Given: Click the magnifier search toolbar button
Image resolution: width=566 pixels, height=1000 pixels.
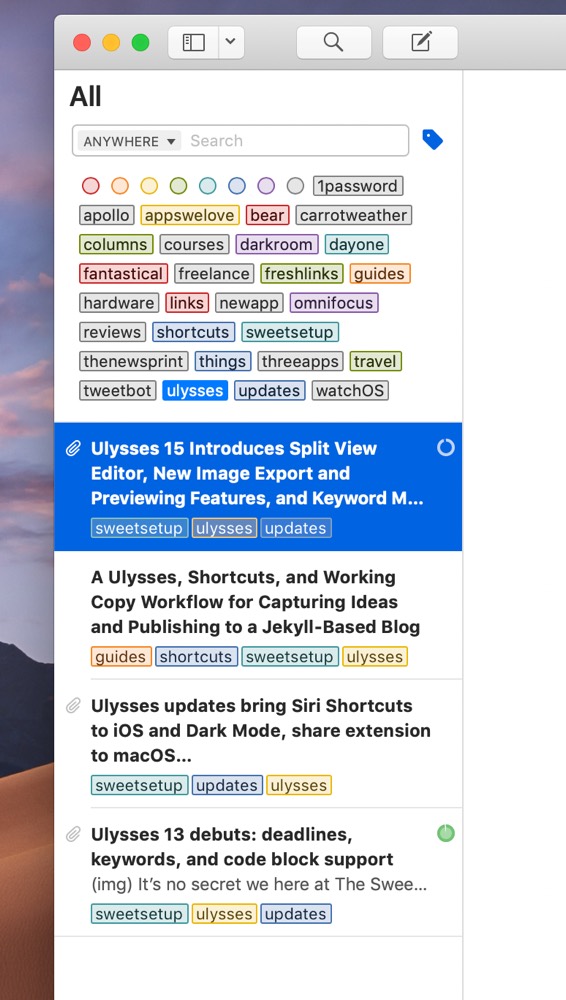Looking at the screenshot, I should (334, 43).
